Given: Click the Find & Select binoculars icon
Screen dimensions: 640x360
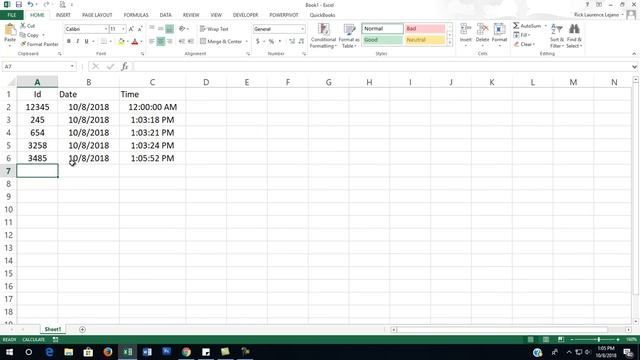Looking at the screenshot, I should [x=574, y=30].
